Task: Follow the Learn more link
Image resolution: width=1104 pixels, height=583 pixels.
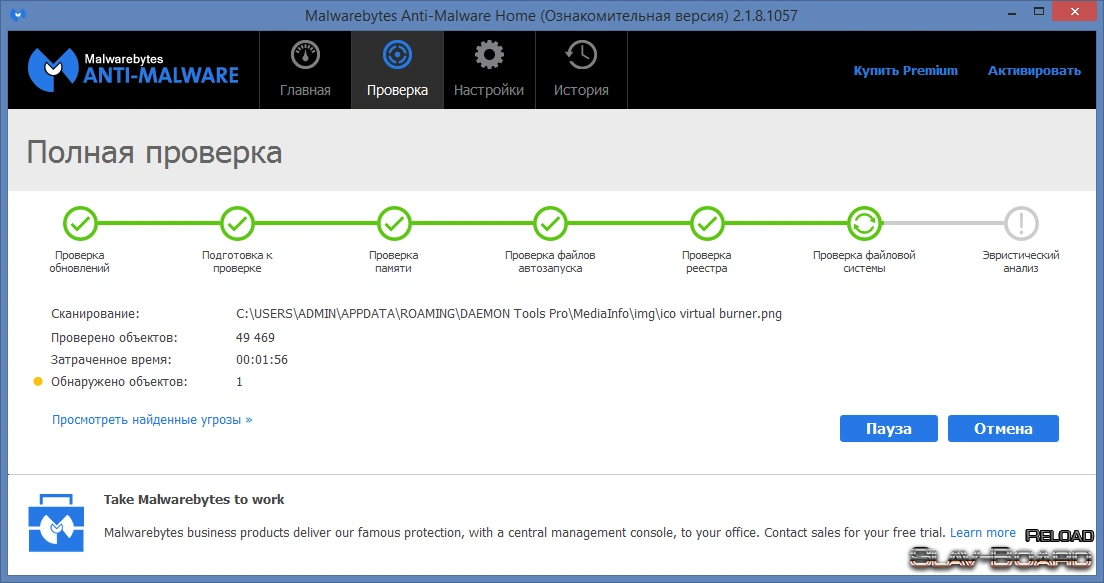Action: tap(983, 533)
